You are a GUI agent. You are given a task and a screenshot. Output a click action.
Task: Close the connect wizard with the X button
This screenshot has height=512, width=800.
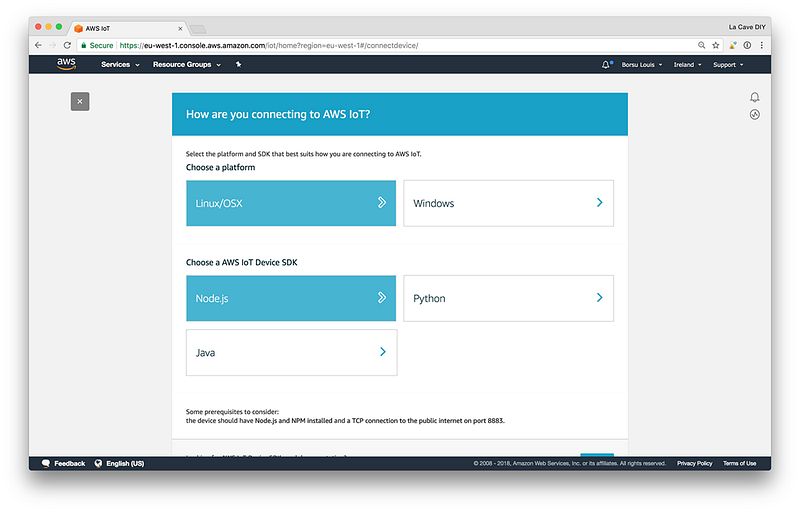[x=80, y=101]
